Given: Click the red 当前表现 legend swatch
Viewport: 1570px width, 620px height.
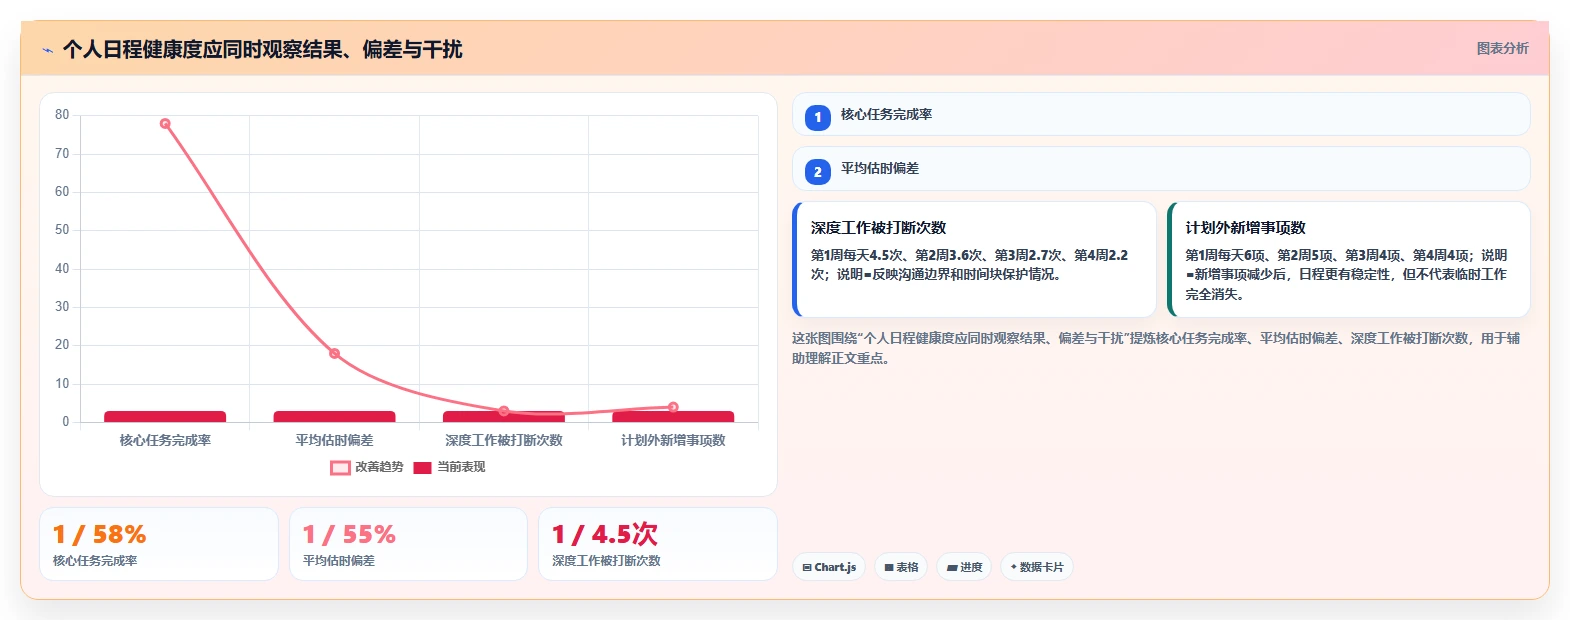Looking at the screenshot, I should click(422, 467).
